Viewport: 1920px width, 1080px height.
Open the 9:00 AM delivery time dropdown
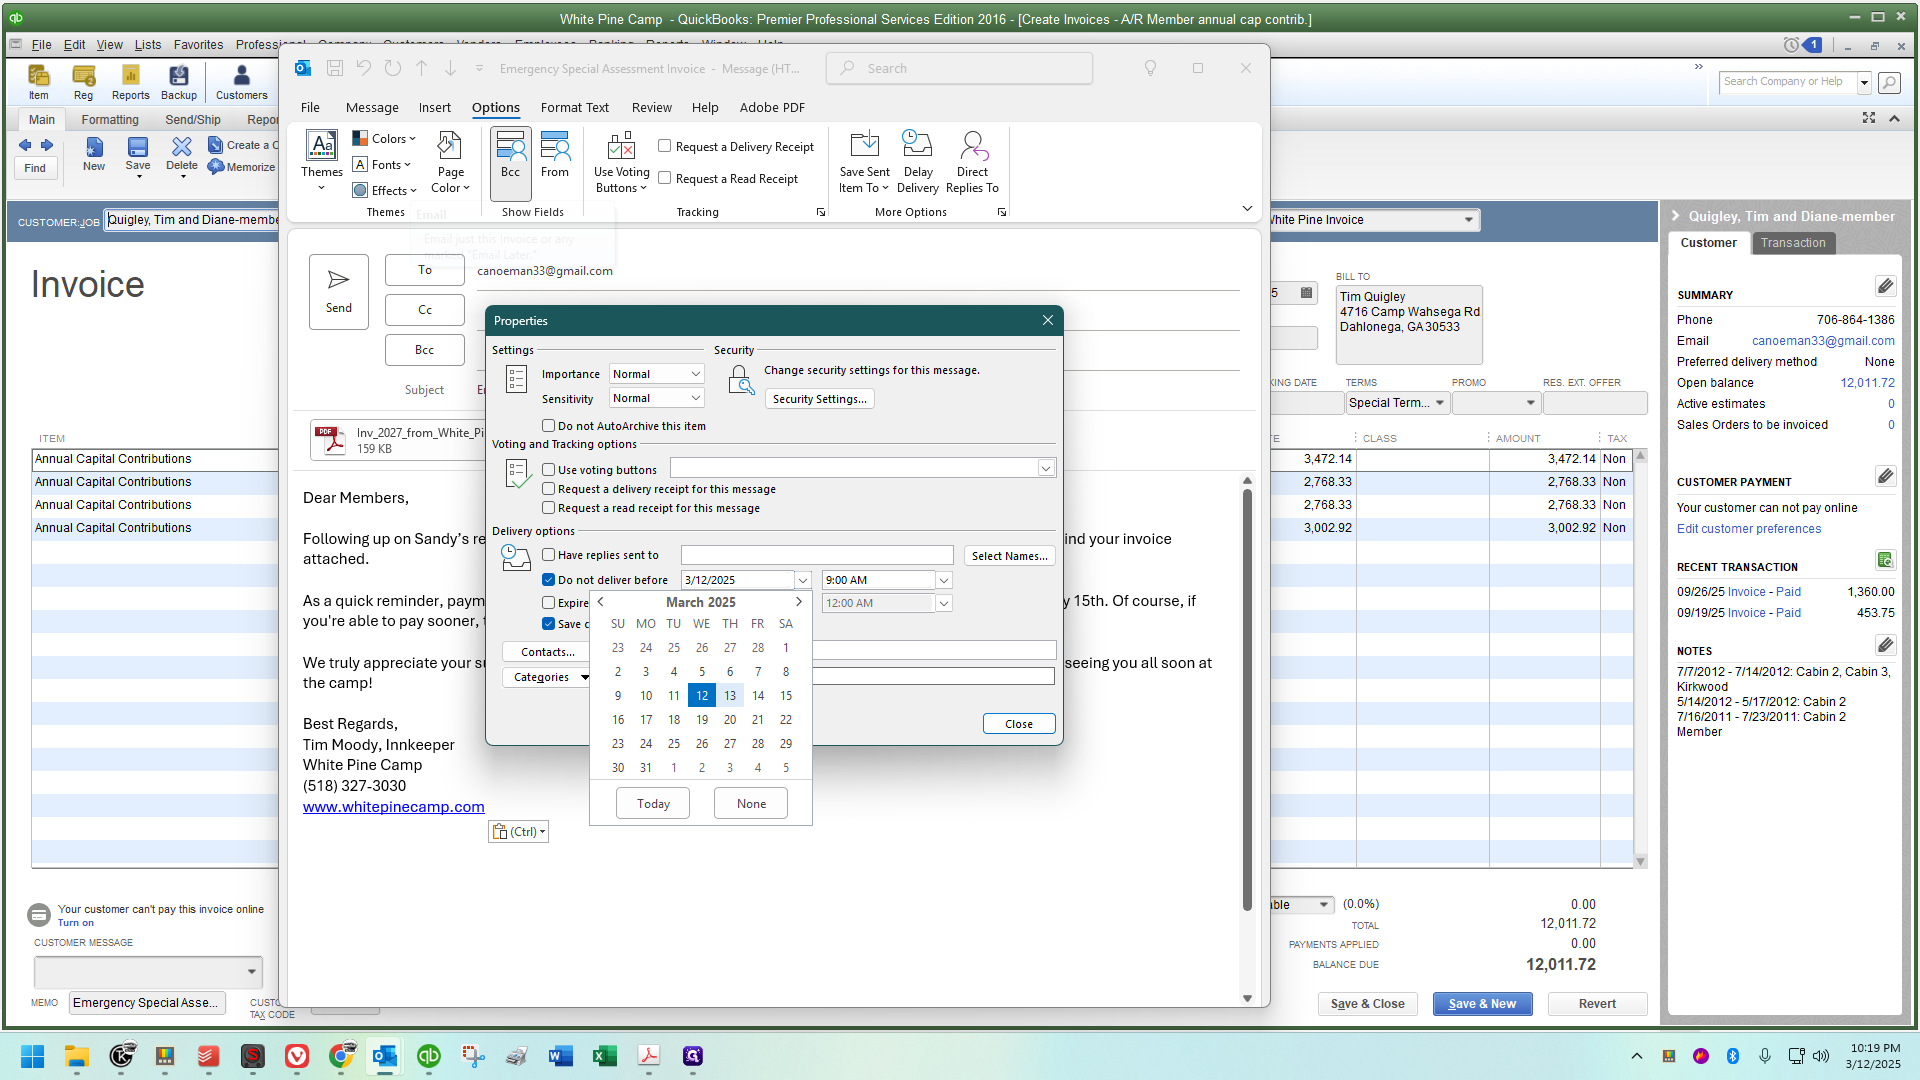coord(943,580)
